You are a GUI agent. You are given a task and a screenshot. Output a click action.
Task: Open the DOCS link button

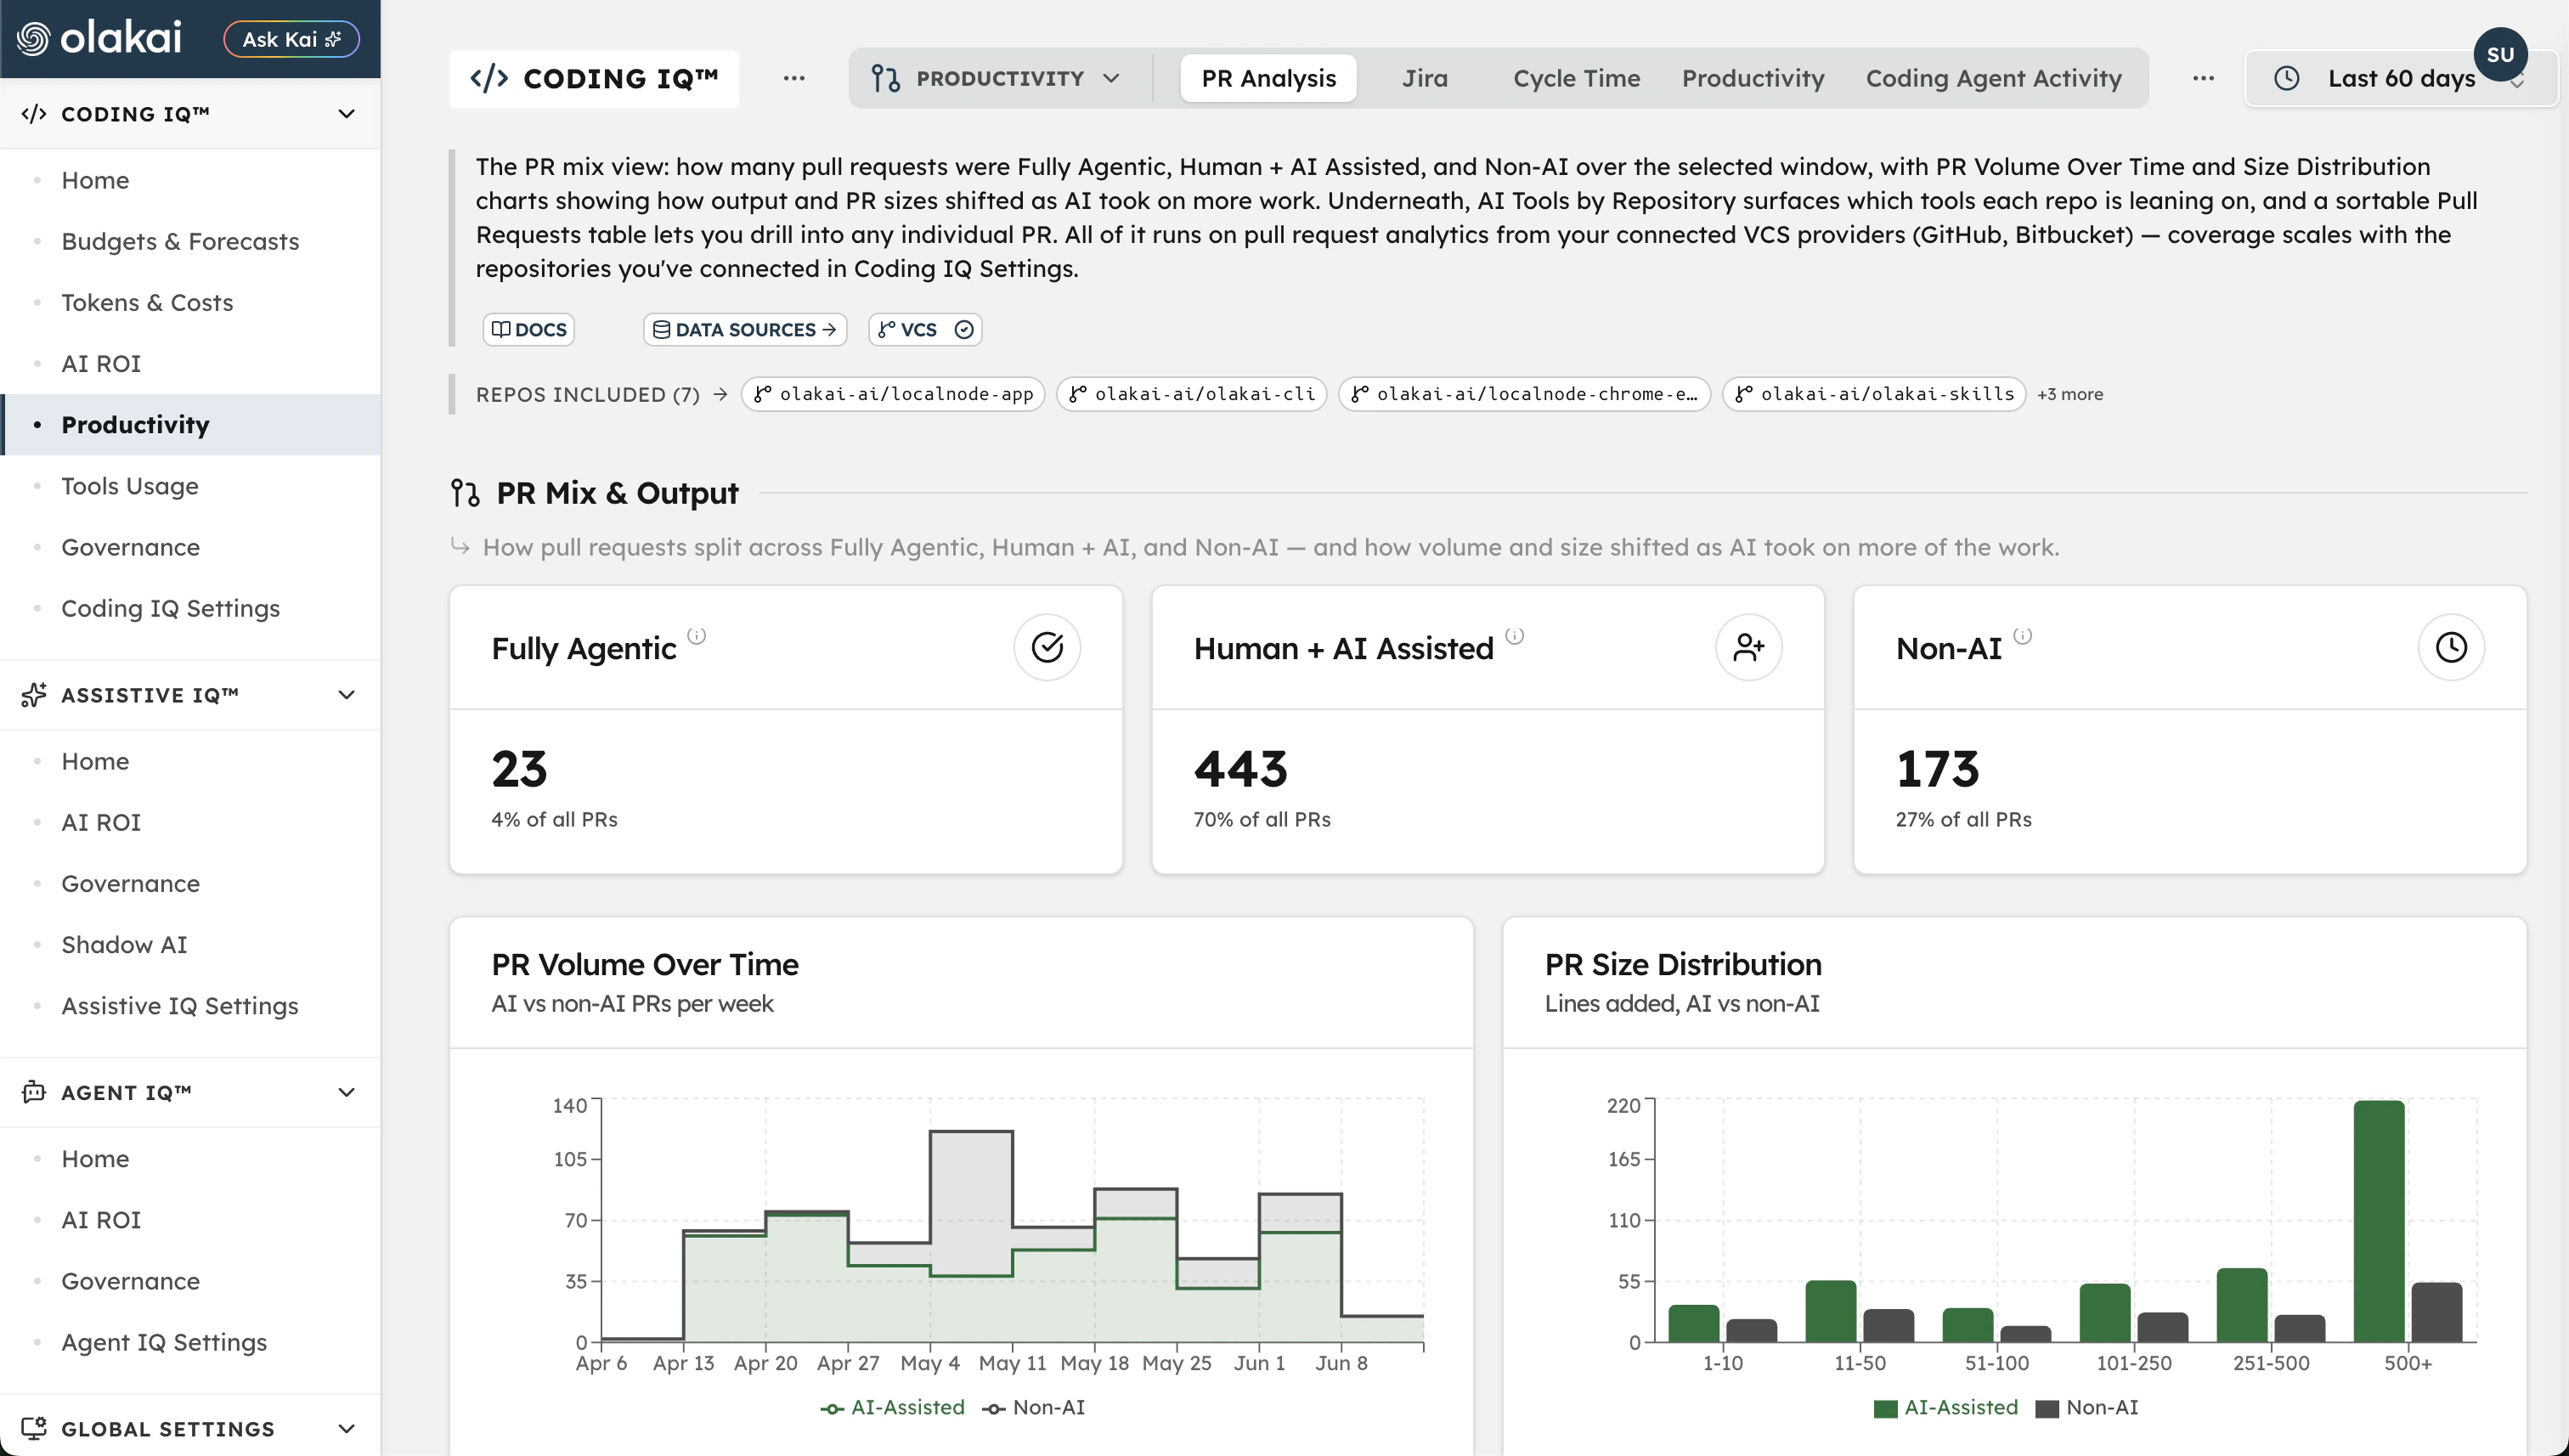coord(529,329)
